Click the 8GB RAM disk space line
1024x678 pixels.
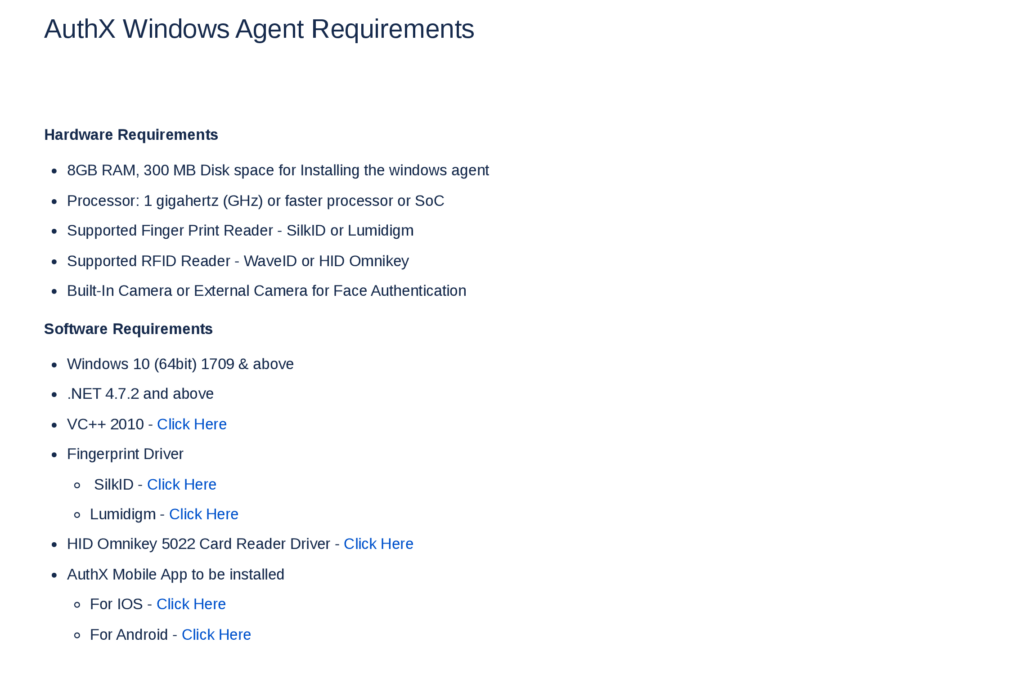tap(278, 170)
